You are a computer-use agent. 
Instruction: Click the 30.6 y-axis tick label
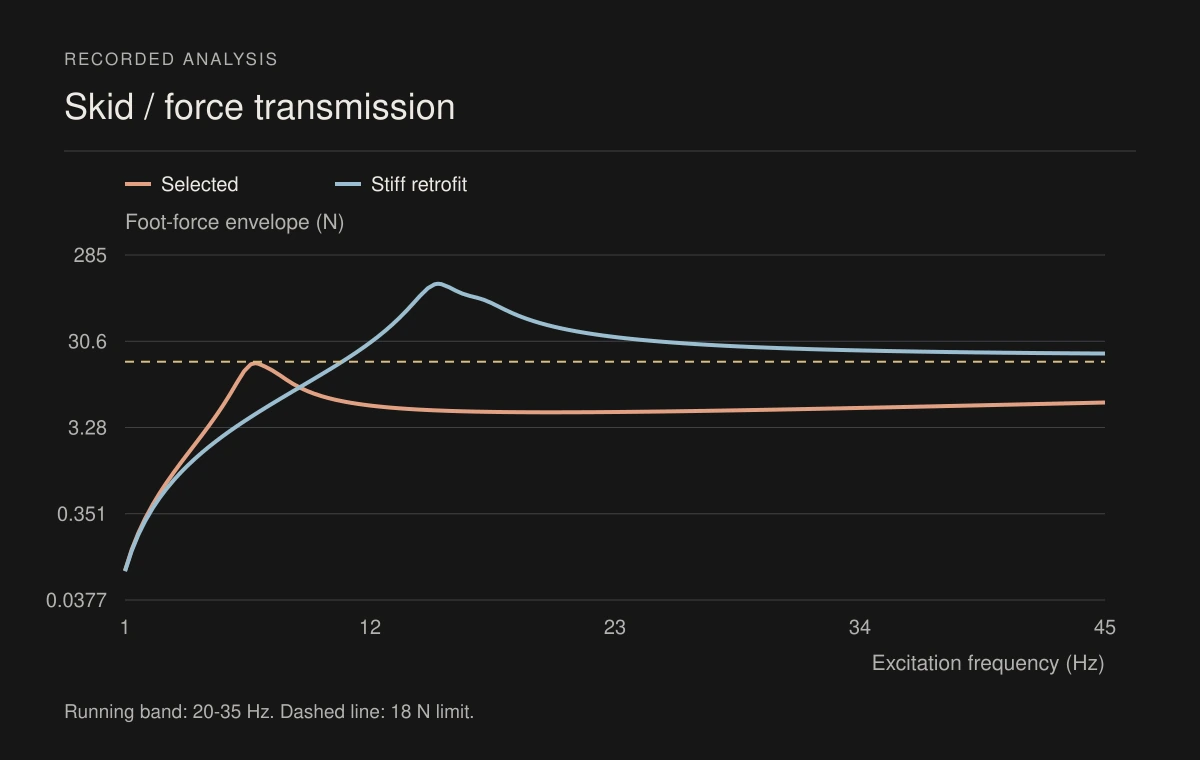87,341
